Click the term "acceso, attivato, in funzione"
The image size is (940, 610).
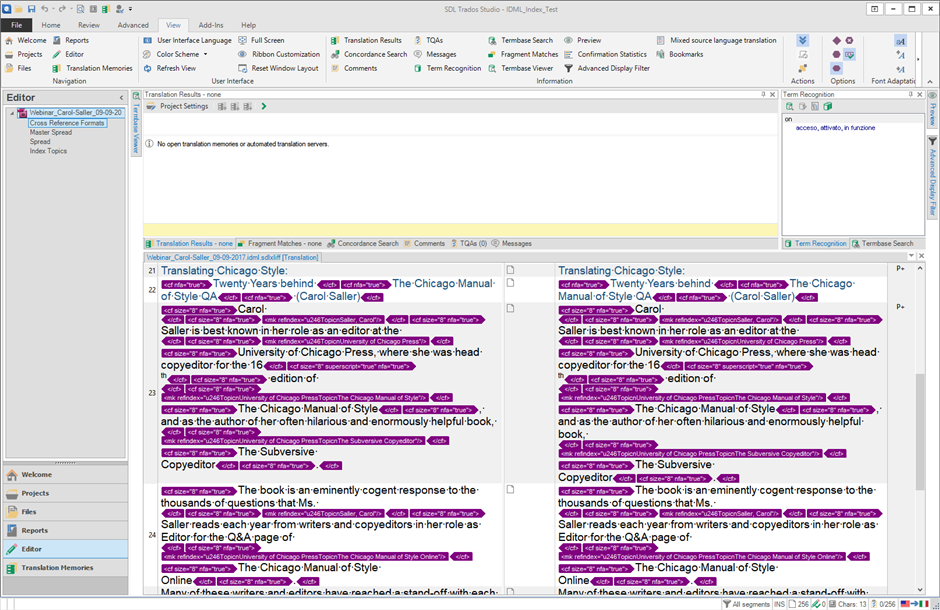pos(835,128)
